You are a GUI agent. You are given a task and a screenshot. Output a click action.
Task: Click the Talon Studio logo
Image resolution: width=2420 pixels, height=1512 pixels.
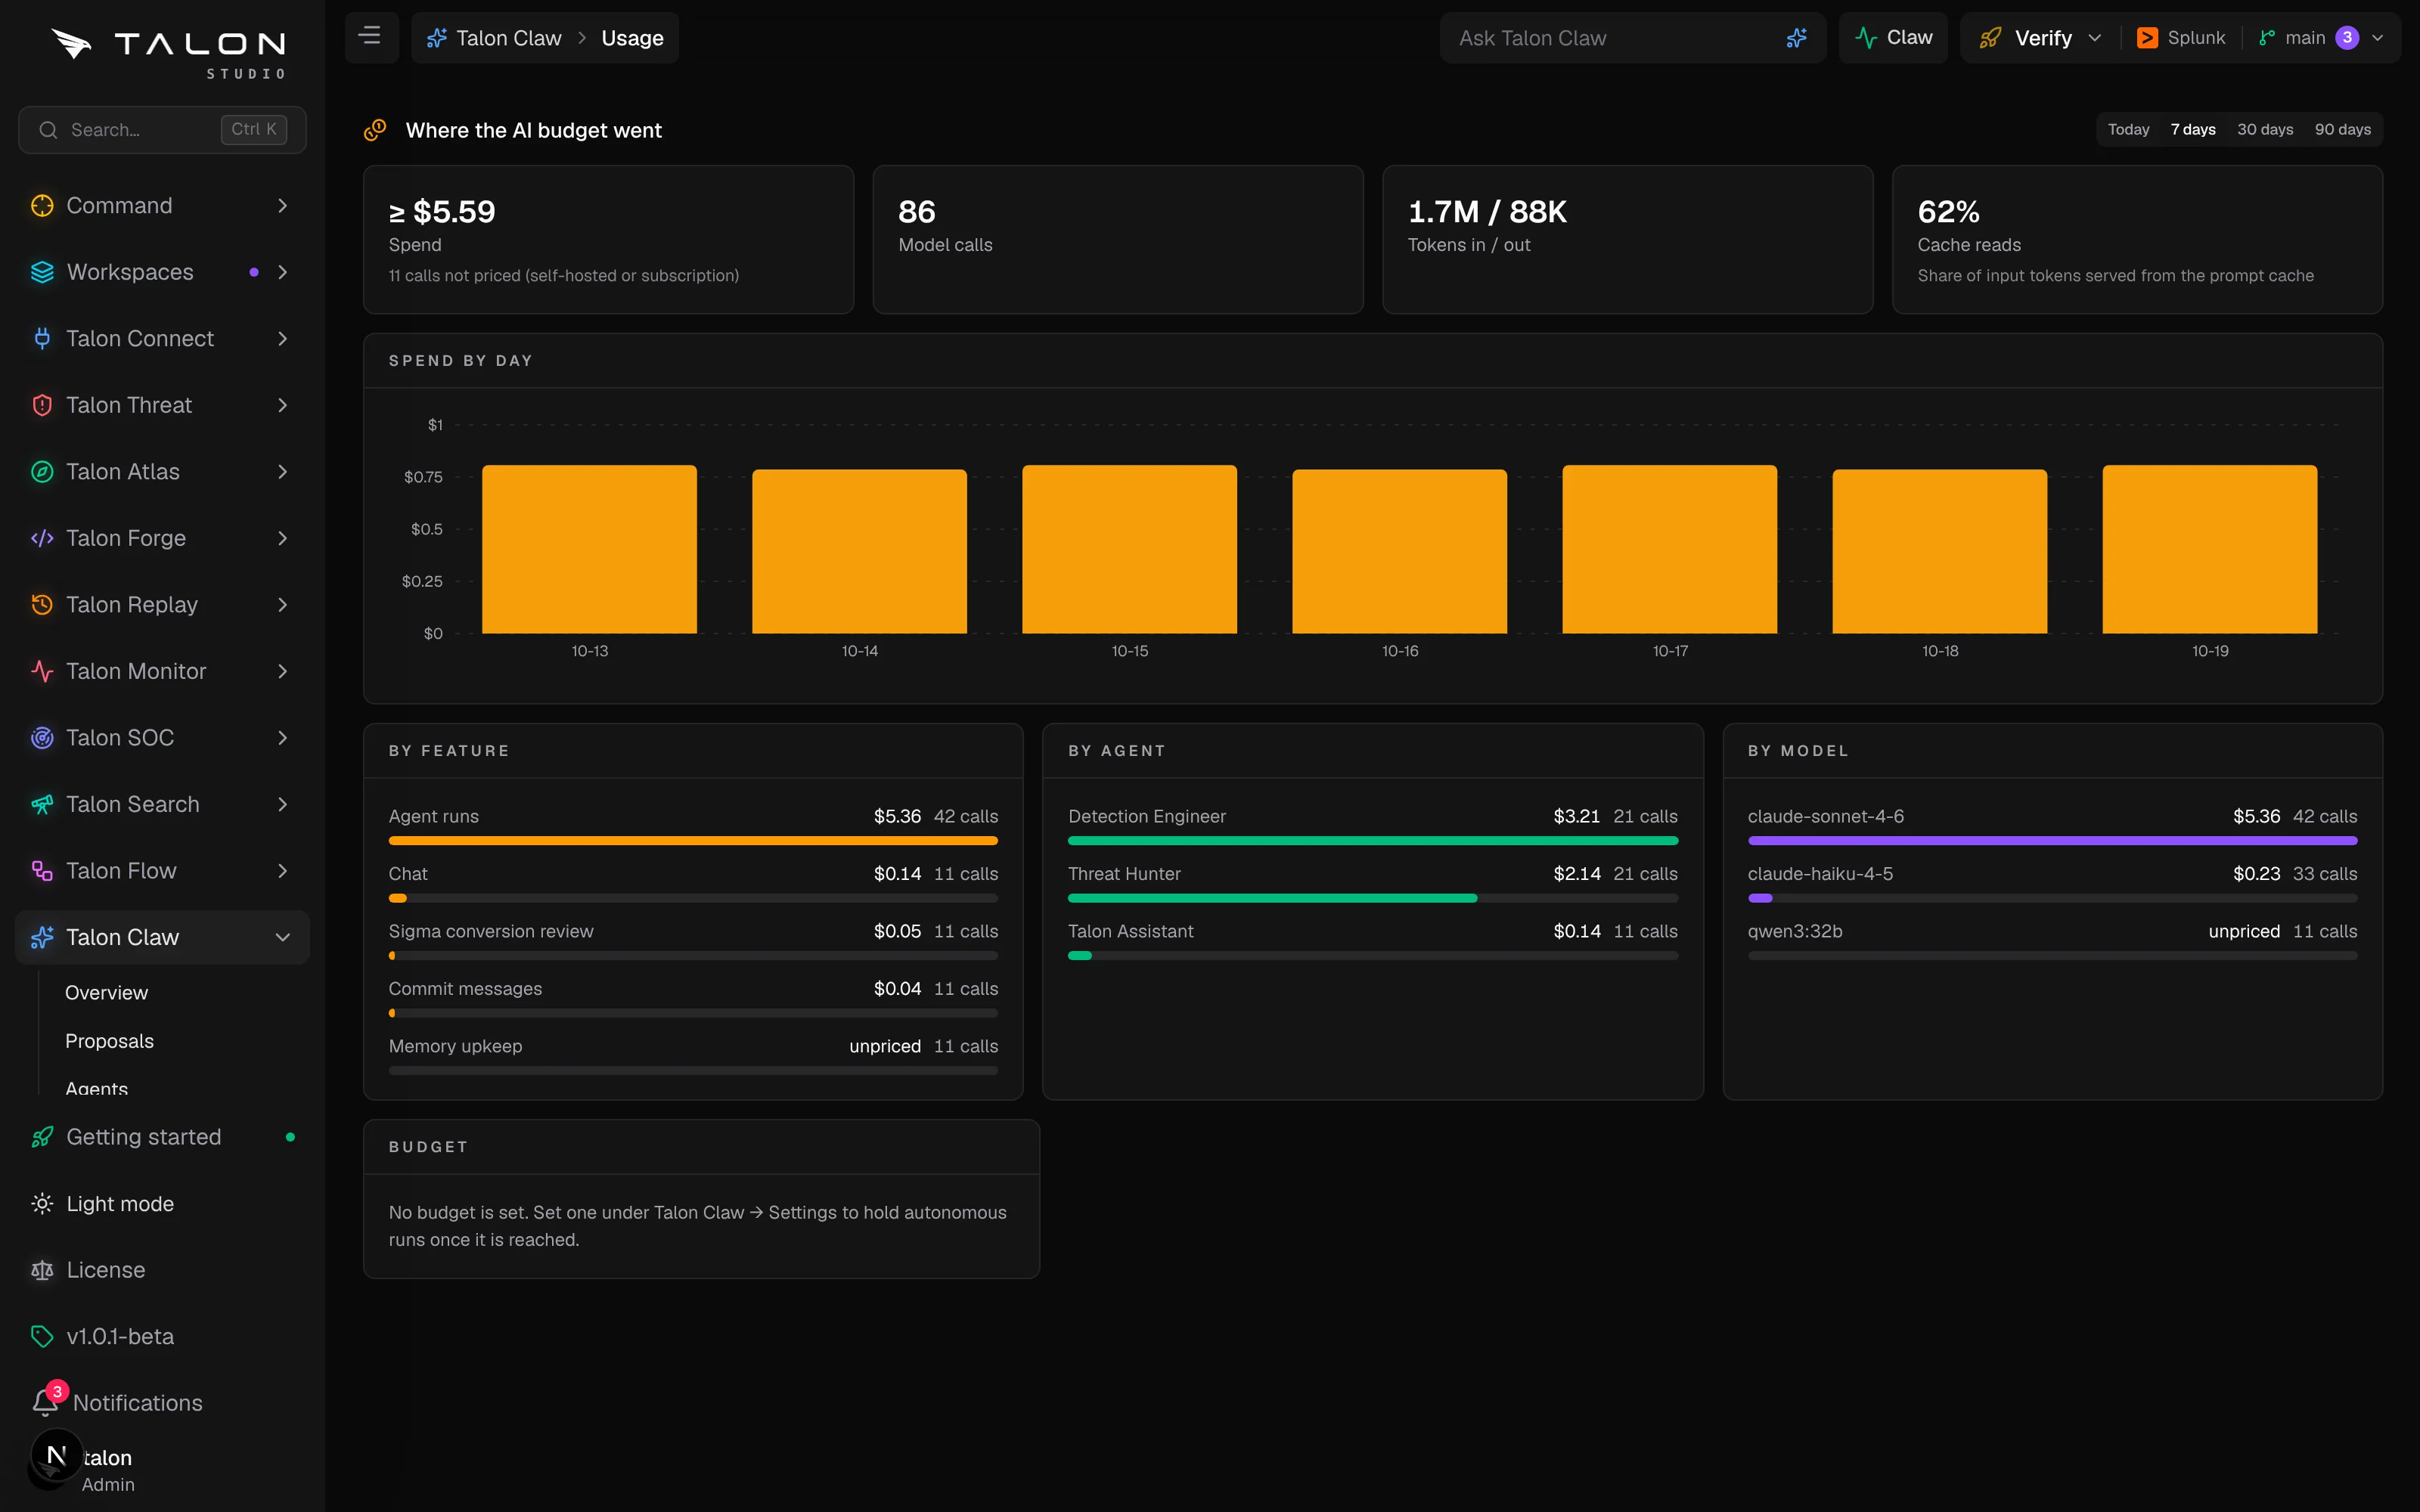coord(168,53)
